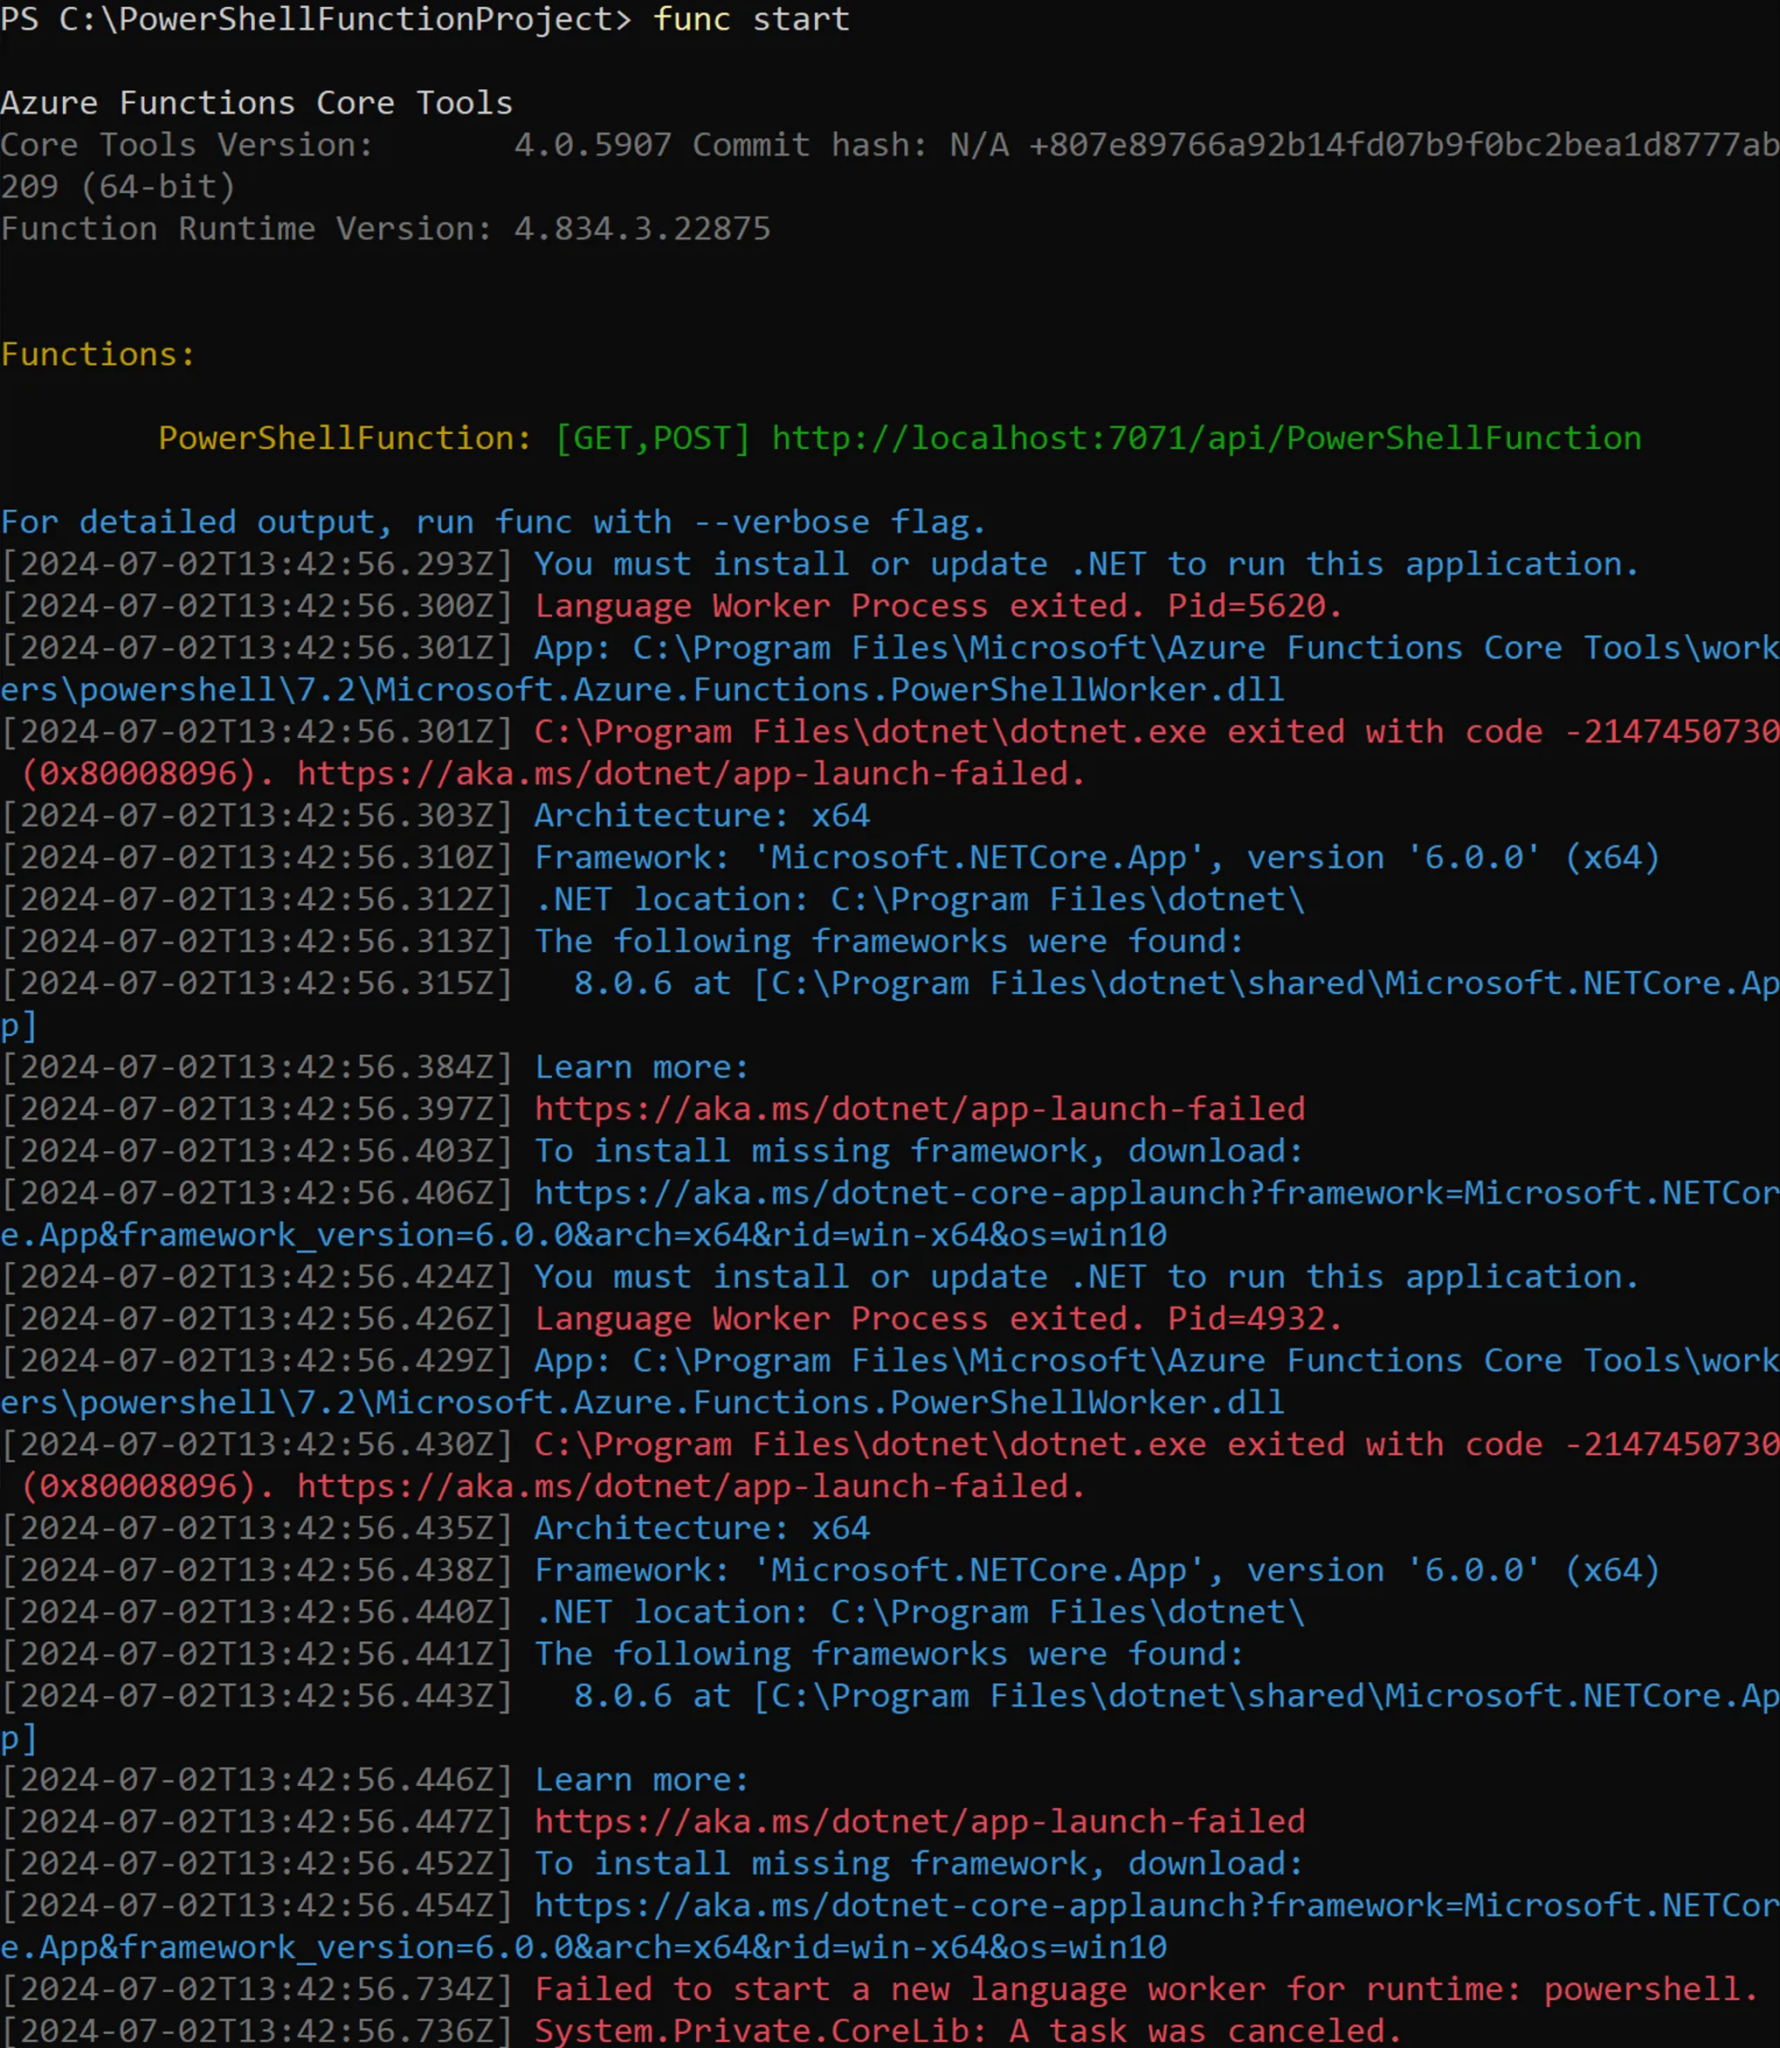Click the Architecture x64 log entry
The image size is (1780, 2048).
(700, 814)
